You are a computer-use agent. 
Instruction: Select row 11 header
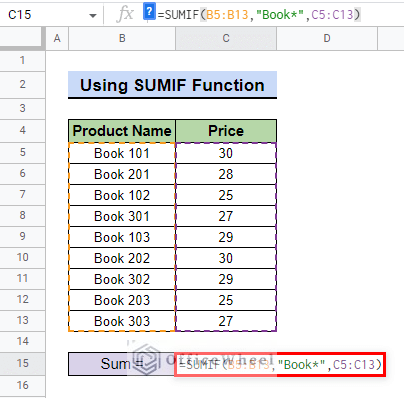[x=22, y=279]
